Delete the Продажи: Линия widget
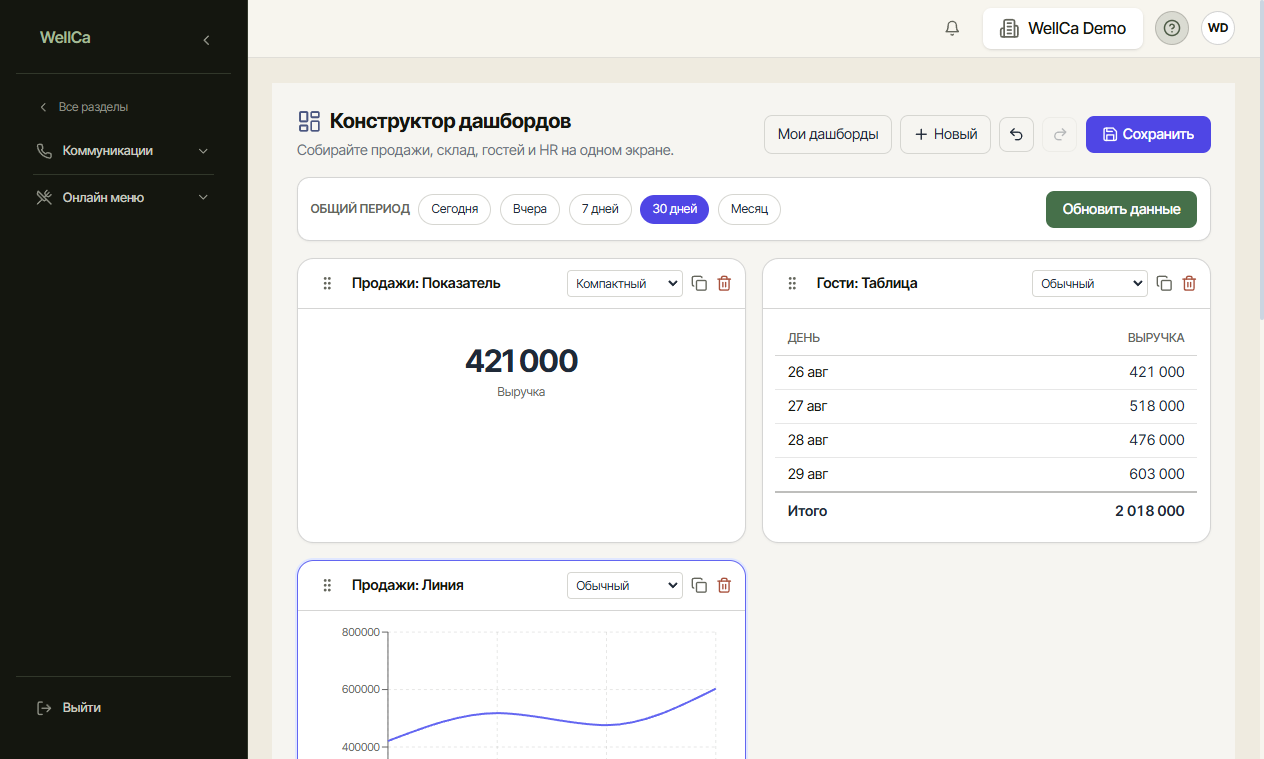 click(724, 585)
